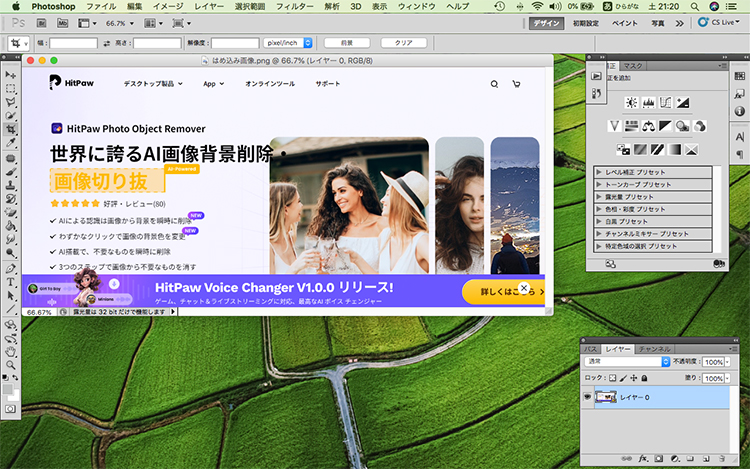Toggle lock position icon
The height and width of the screenshot is (469, 750).
(634, 378)
